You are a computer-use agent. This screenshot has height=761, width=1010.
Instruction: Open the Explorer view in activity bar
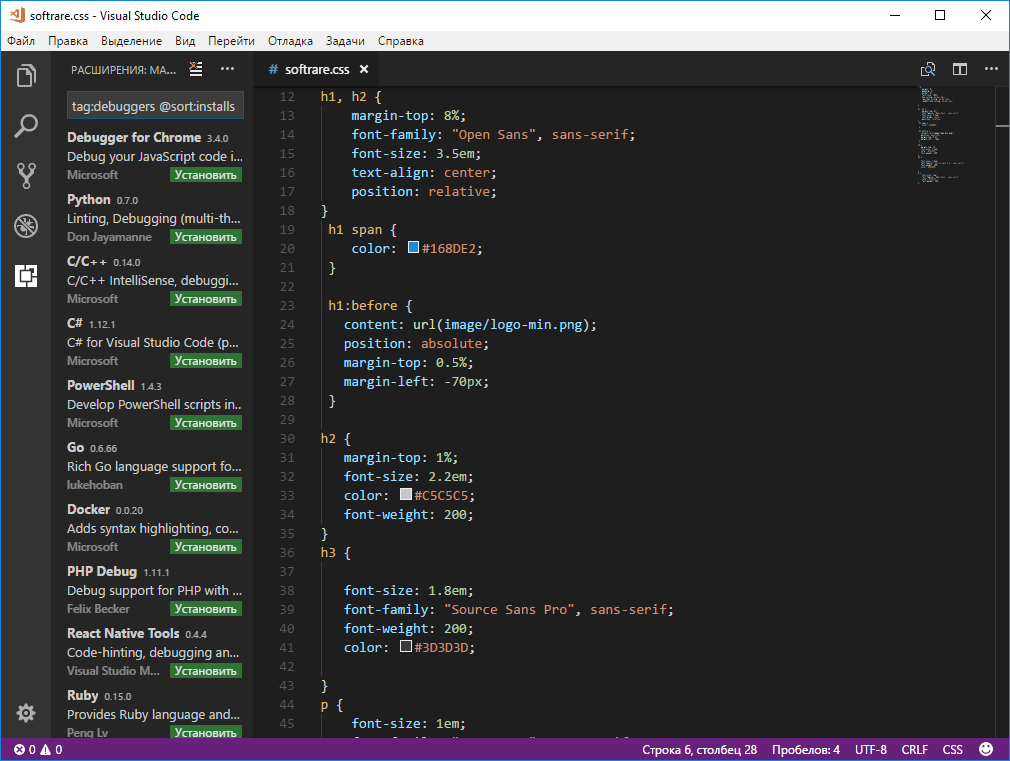pyautogui.click(x=26, y=75)
